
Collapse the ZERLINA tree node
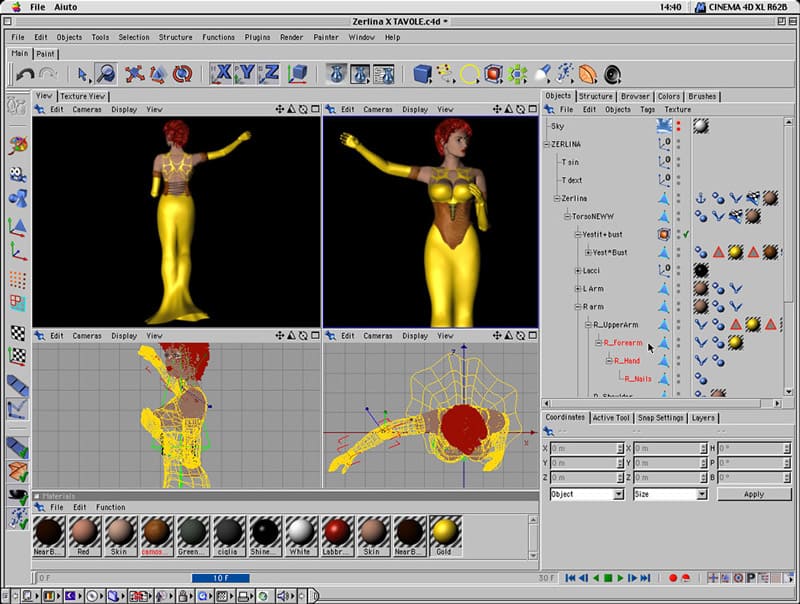click(x=547, y=144)
